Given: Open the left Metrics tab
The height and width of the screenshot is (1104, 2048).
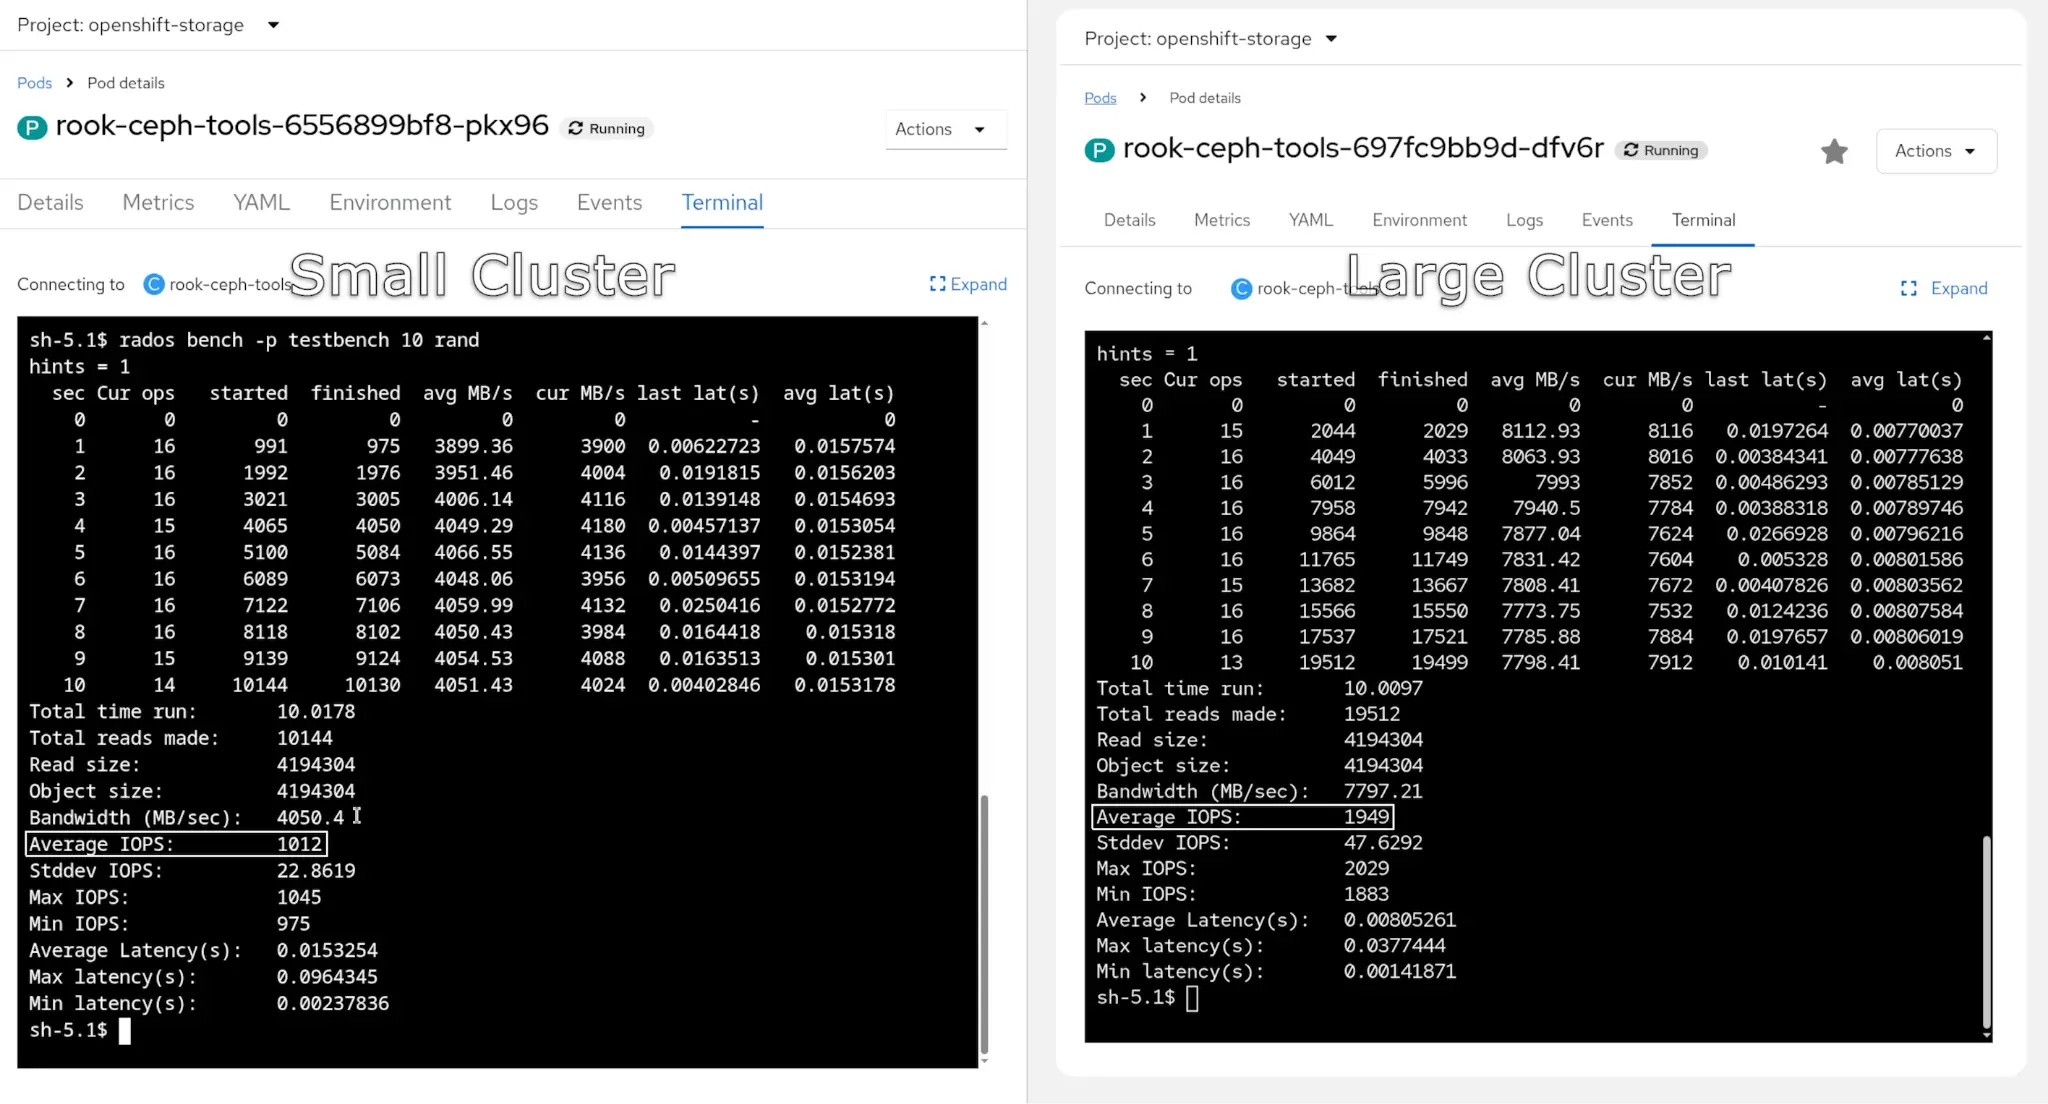Looking at the screenshot, I should pos(158,202).
